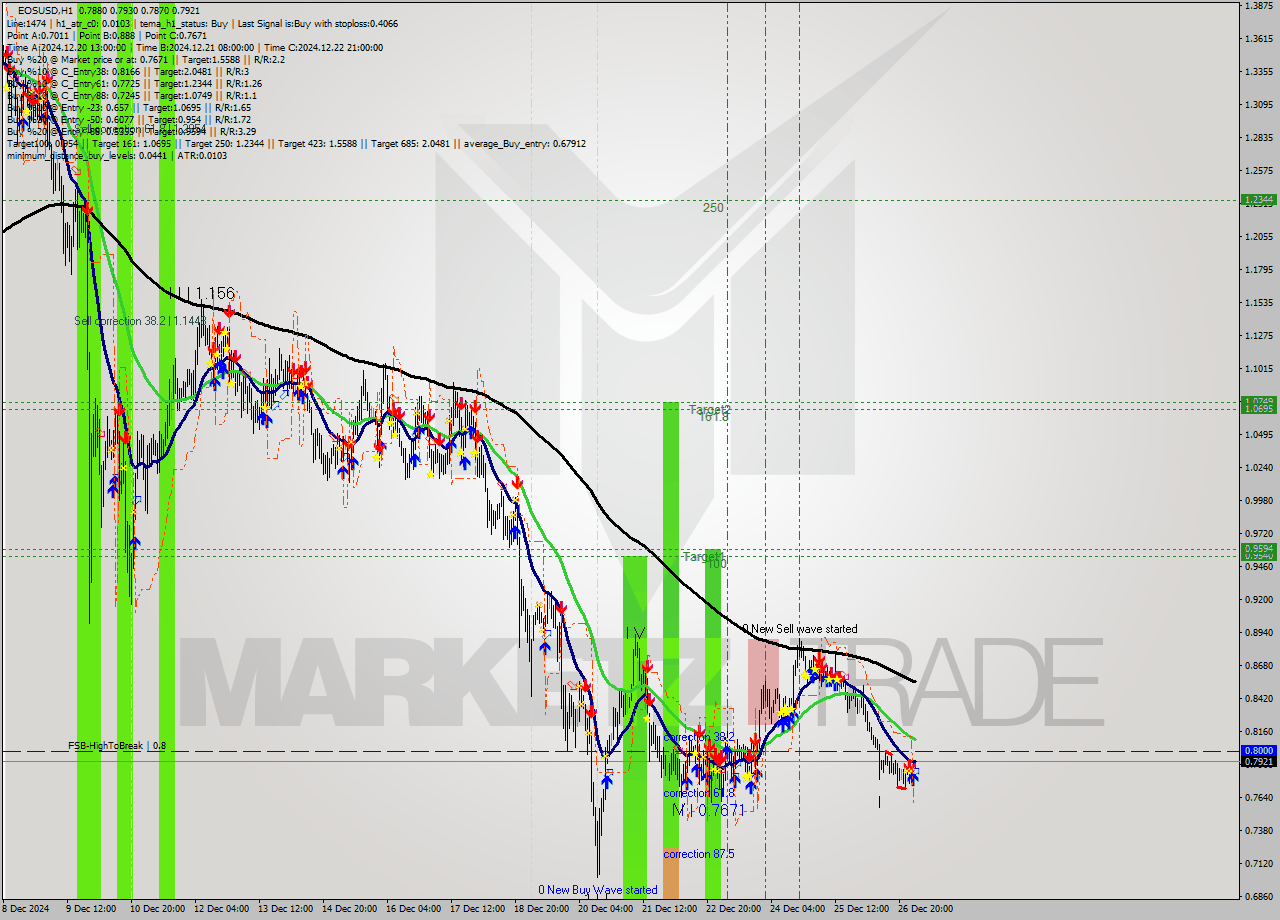Image resolution: width=1280 pixels, height=920 pixels.
Task: Click the blue 0.8000 price axis tag
Action: 1258,750
